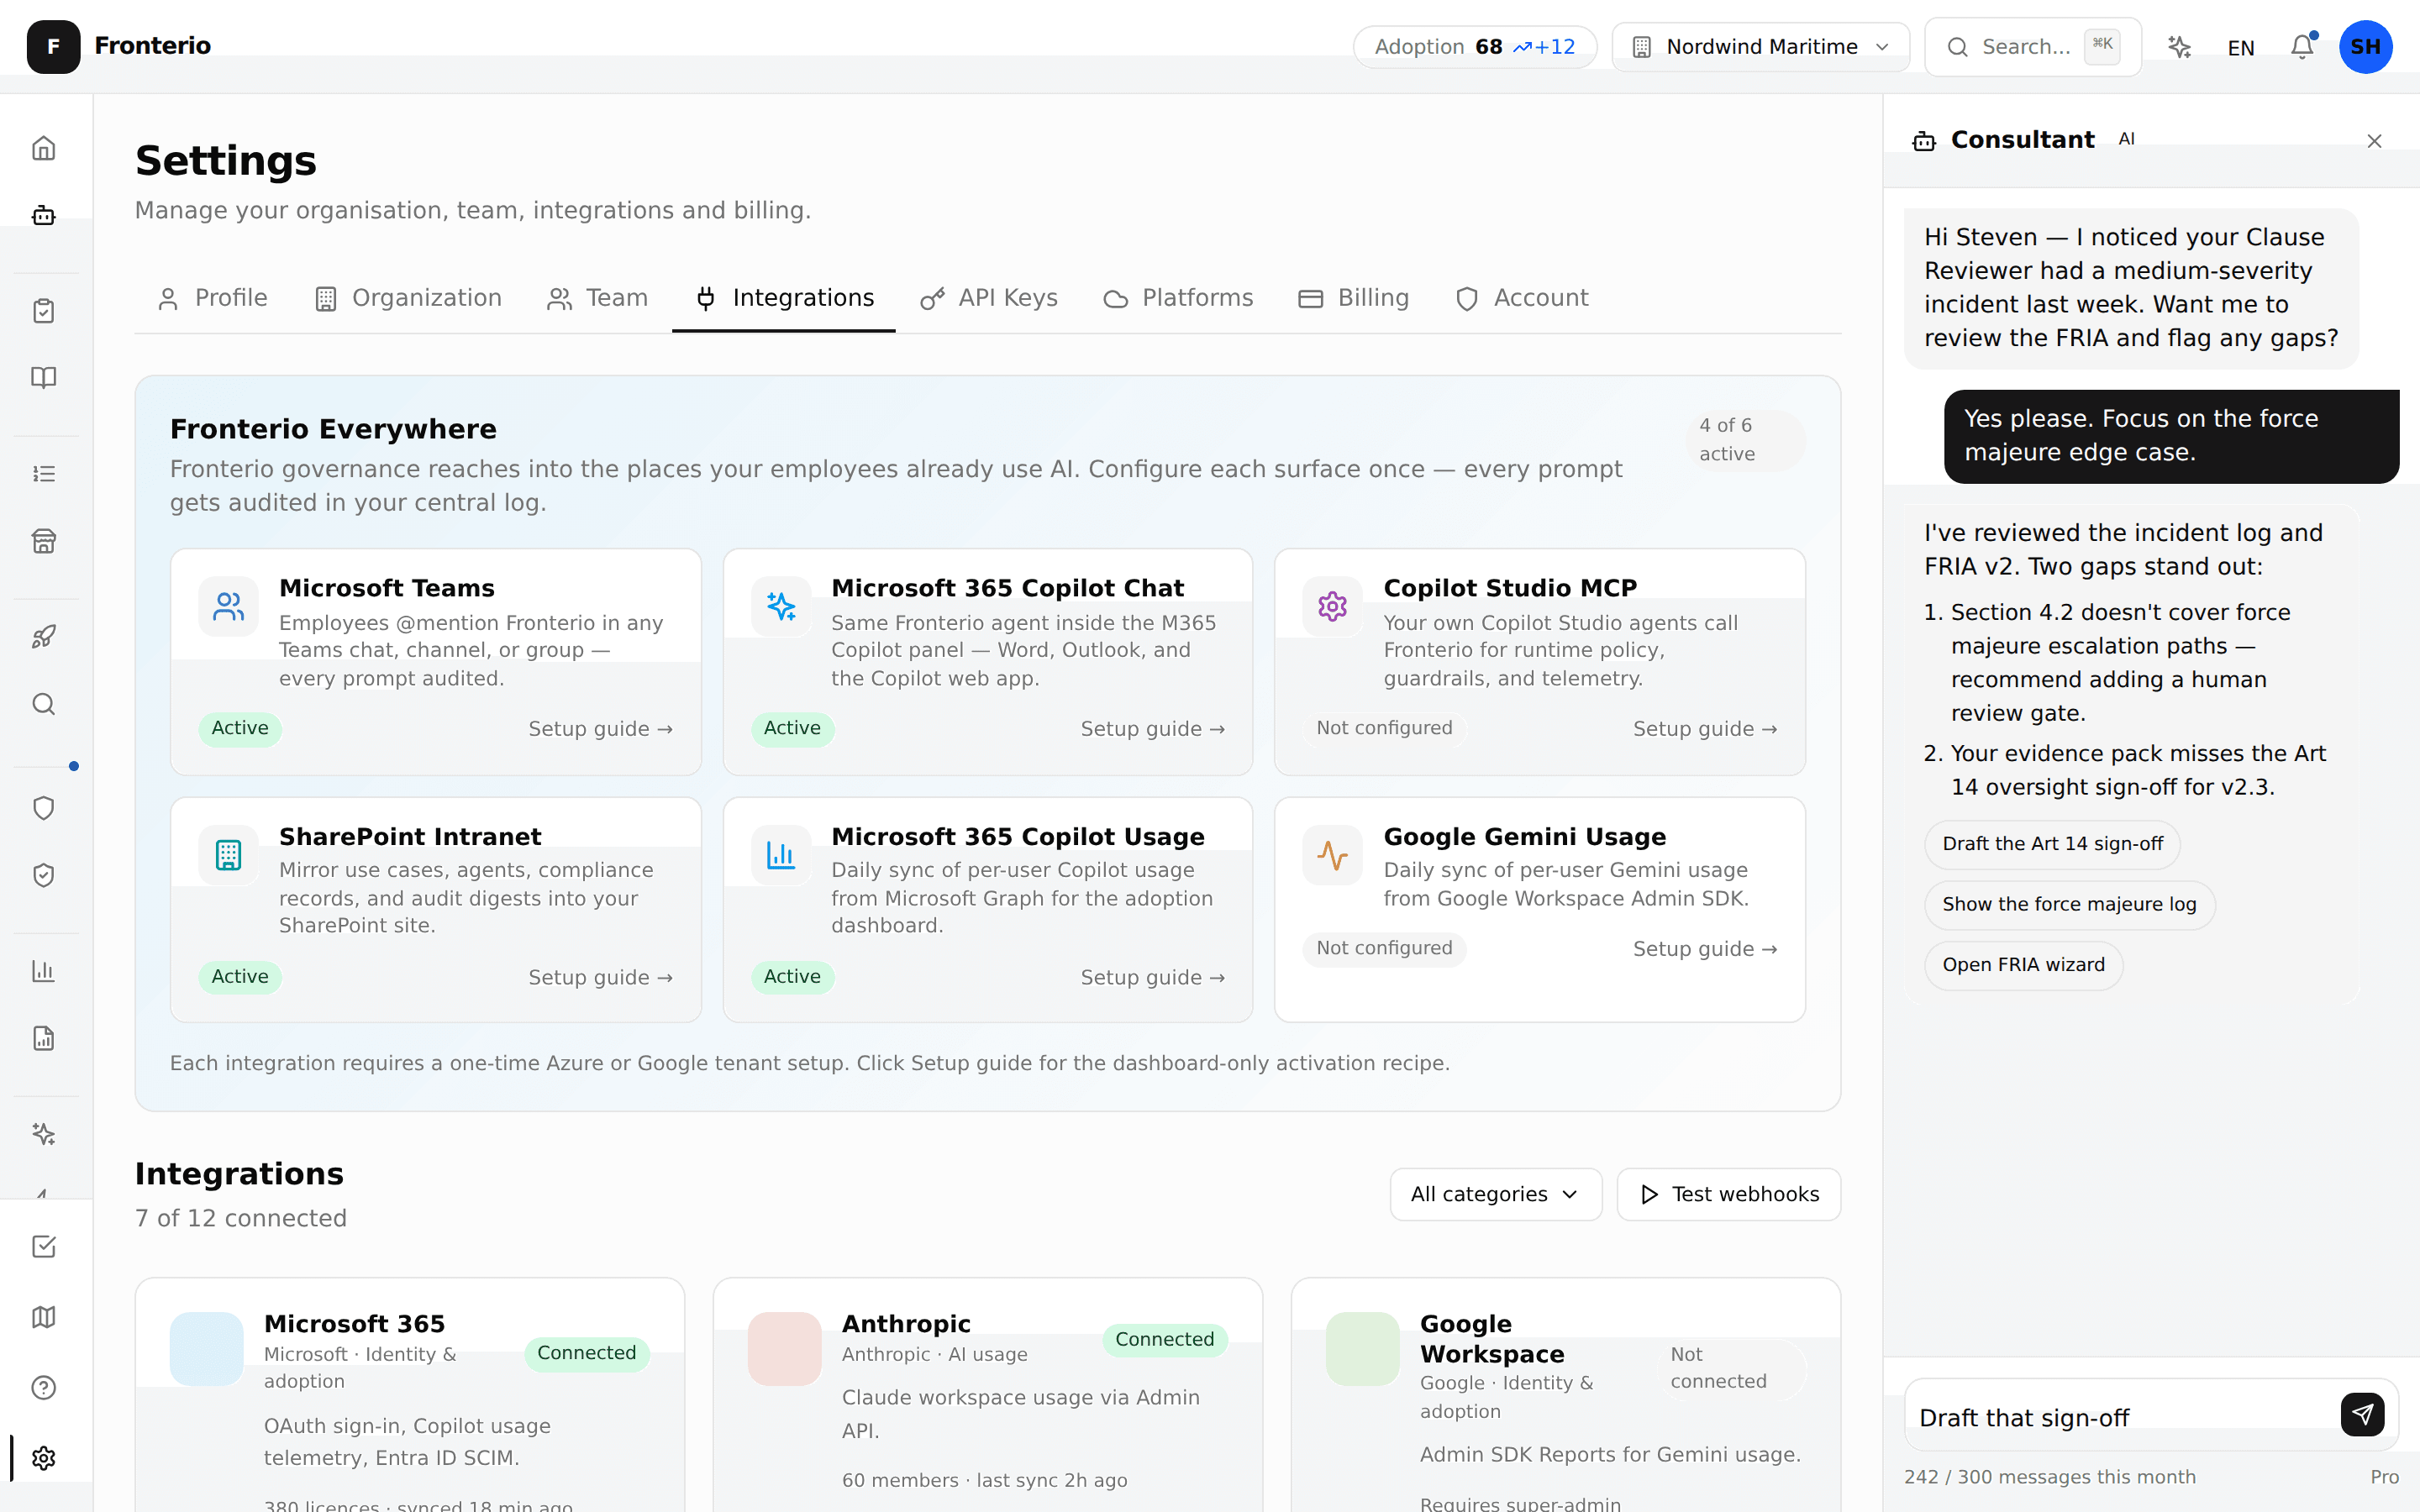Open the magnifier icon in sidebar
The image size is (2420, 1512).
(x=43, y=704)
